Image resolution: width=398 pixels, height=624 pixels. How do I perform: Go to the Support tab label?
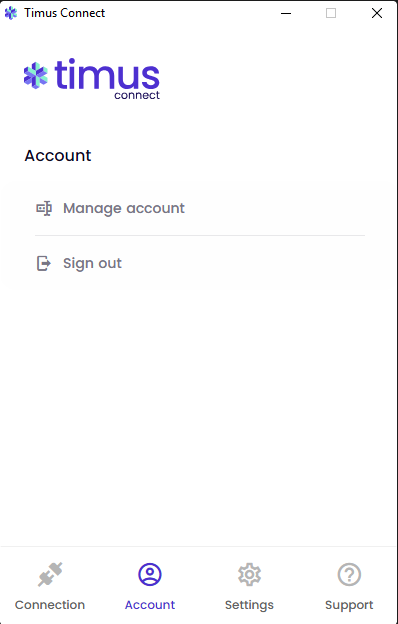[x=349, y=605]
